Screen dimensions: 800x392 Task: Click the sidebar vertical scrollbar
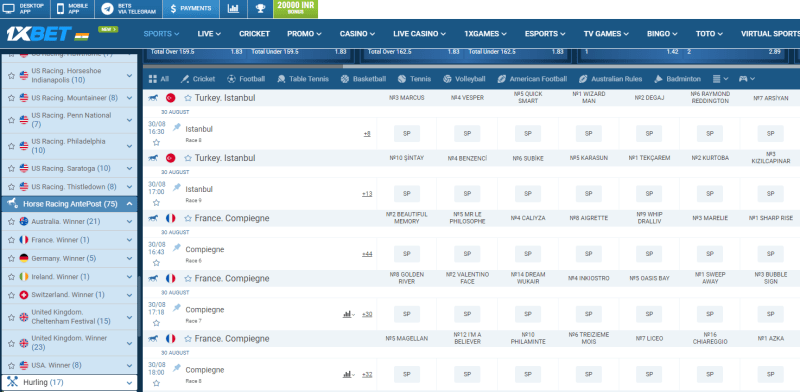(x=139, y=305)
